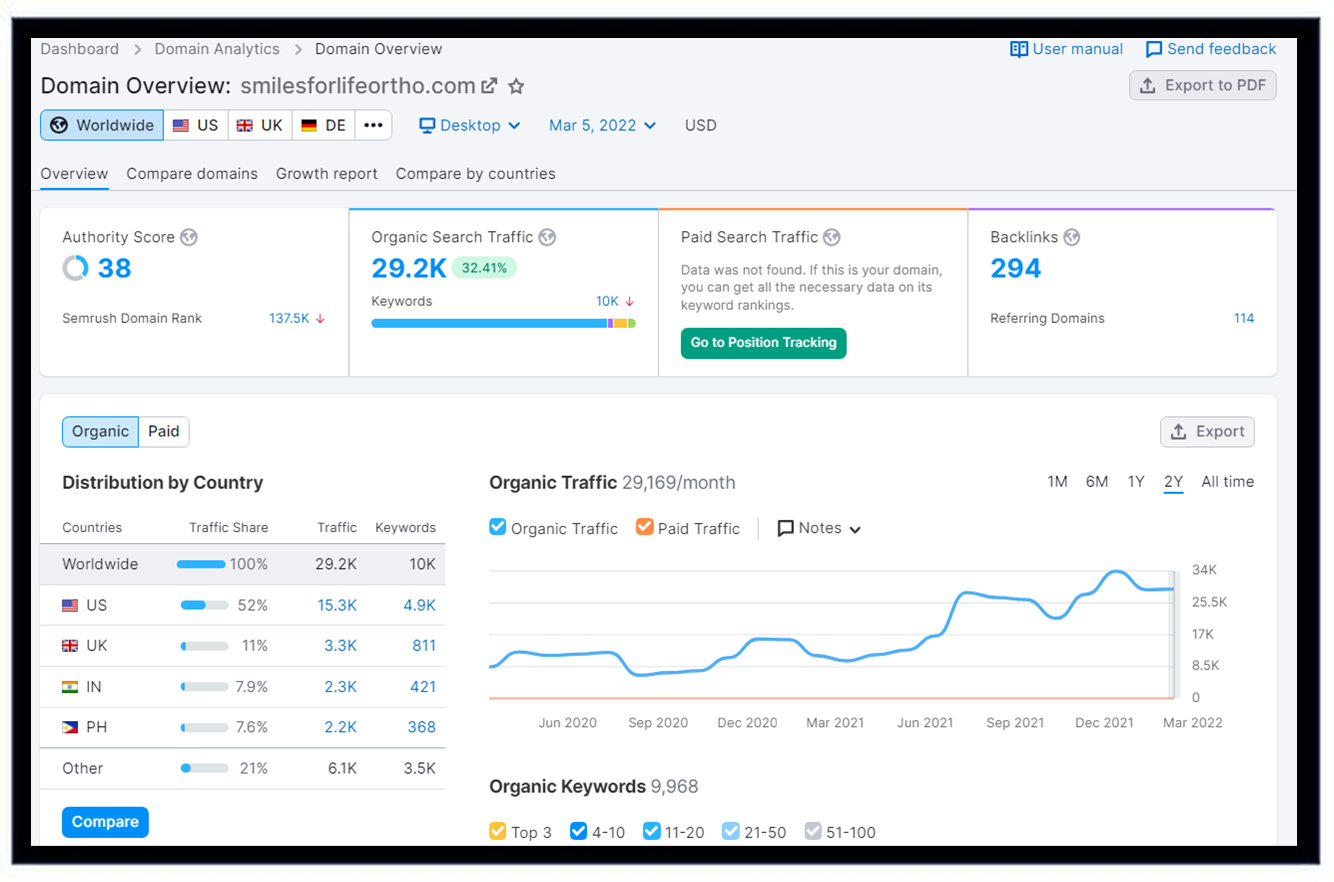Click the Go to Position Tracking button

(x=763, y=343)
